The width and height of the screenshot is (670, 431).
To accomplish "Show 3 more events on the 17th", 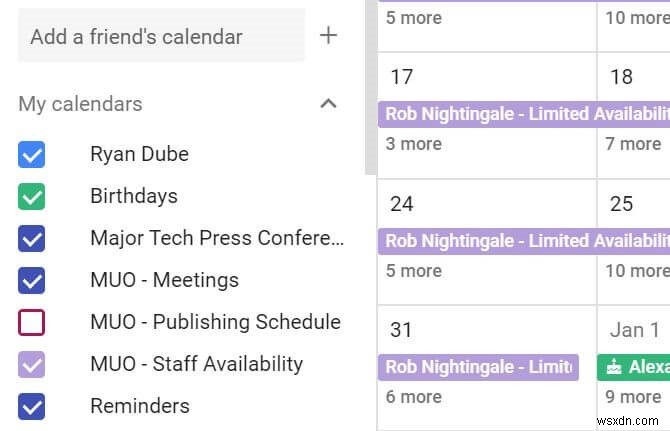I will tap(414, 144).
